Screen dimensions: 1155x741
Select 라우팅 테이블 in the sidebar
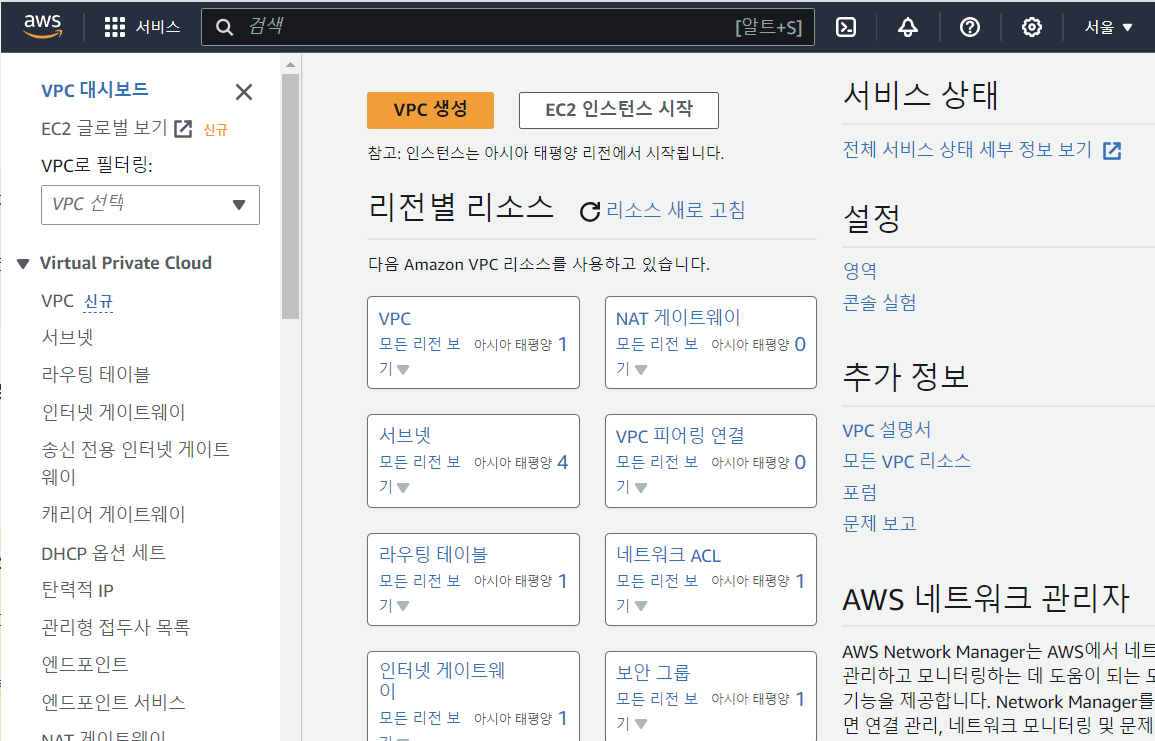point(96,374)
